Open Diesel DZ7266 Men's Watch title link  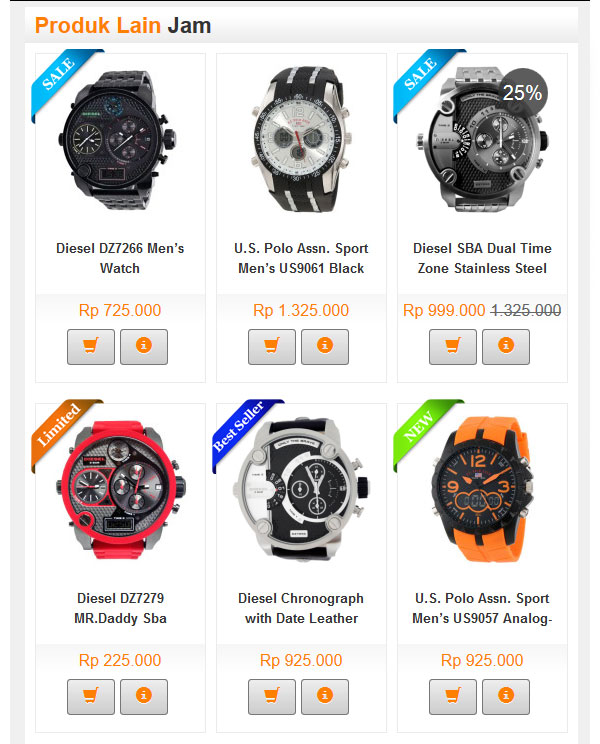point(120,258)
